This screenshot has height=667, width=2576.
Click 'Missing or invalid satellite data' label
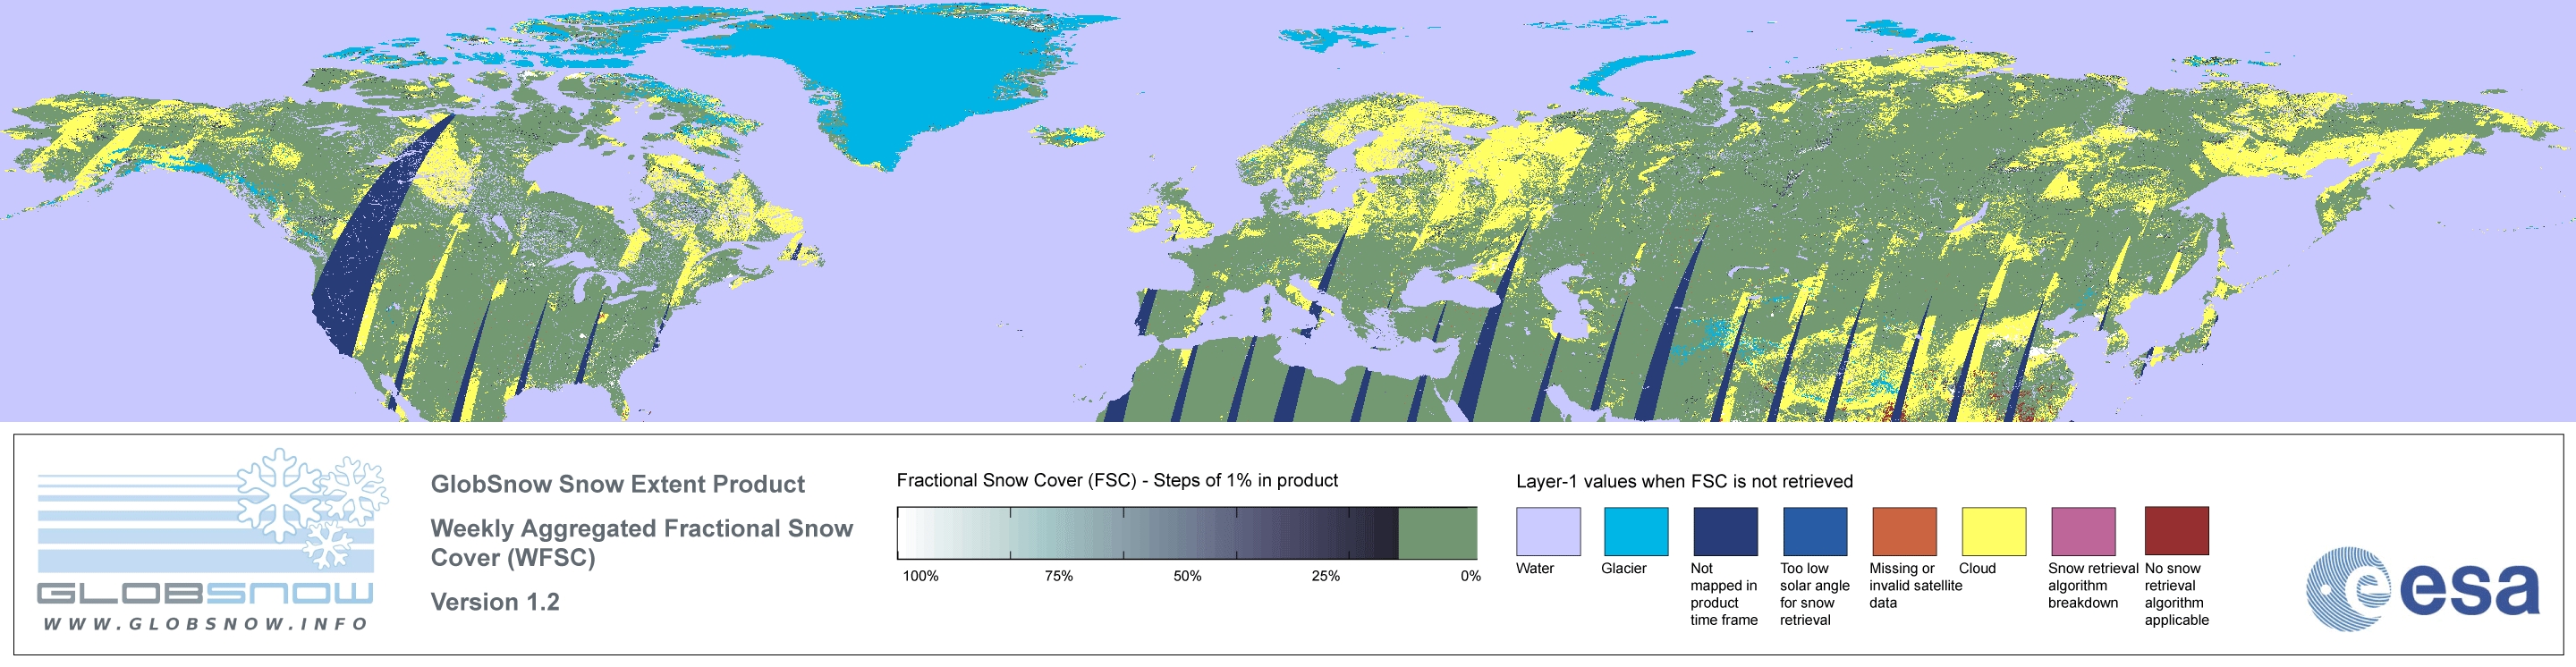[x=1915, y=585]
